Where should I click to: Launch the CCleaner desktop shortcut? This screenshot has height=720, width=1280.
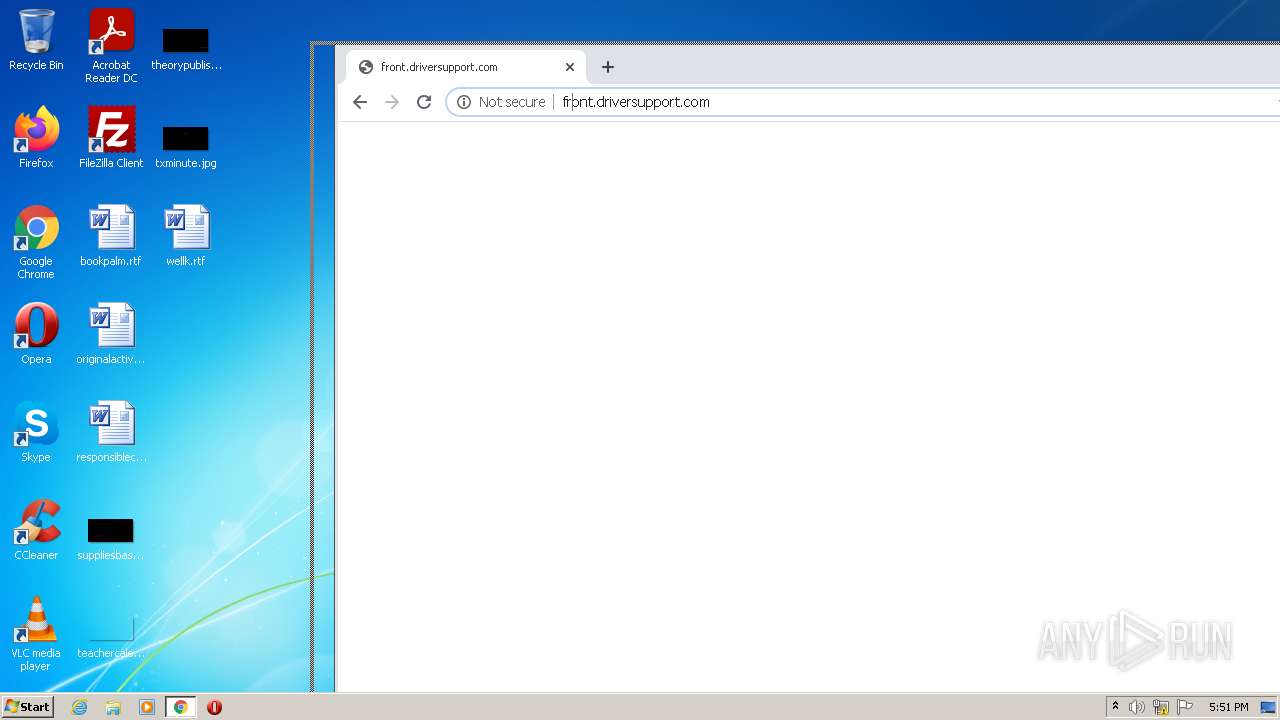(x=36, y=530)
